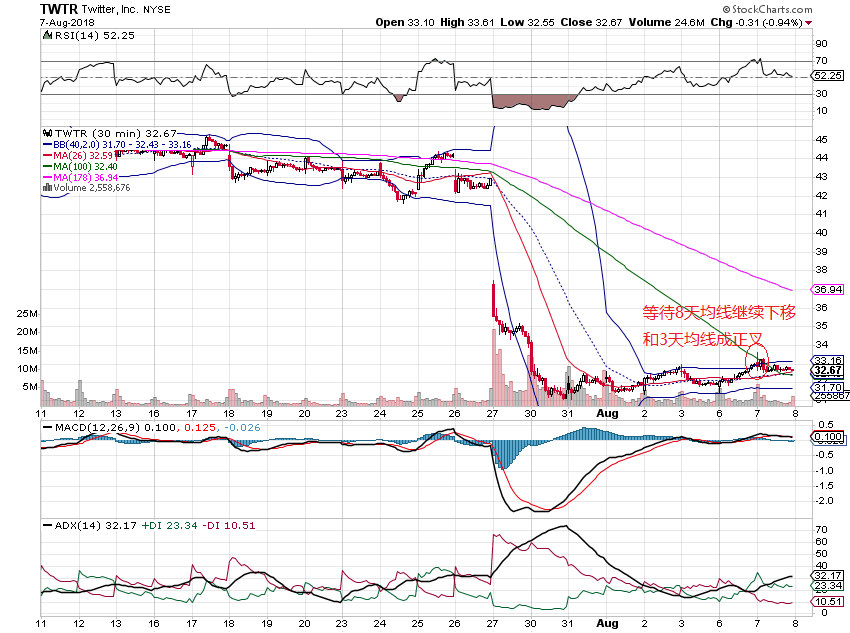Click the Volume 24.6M value

pos(666,22)
